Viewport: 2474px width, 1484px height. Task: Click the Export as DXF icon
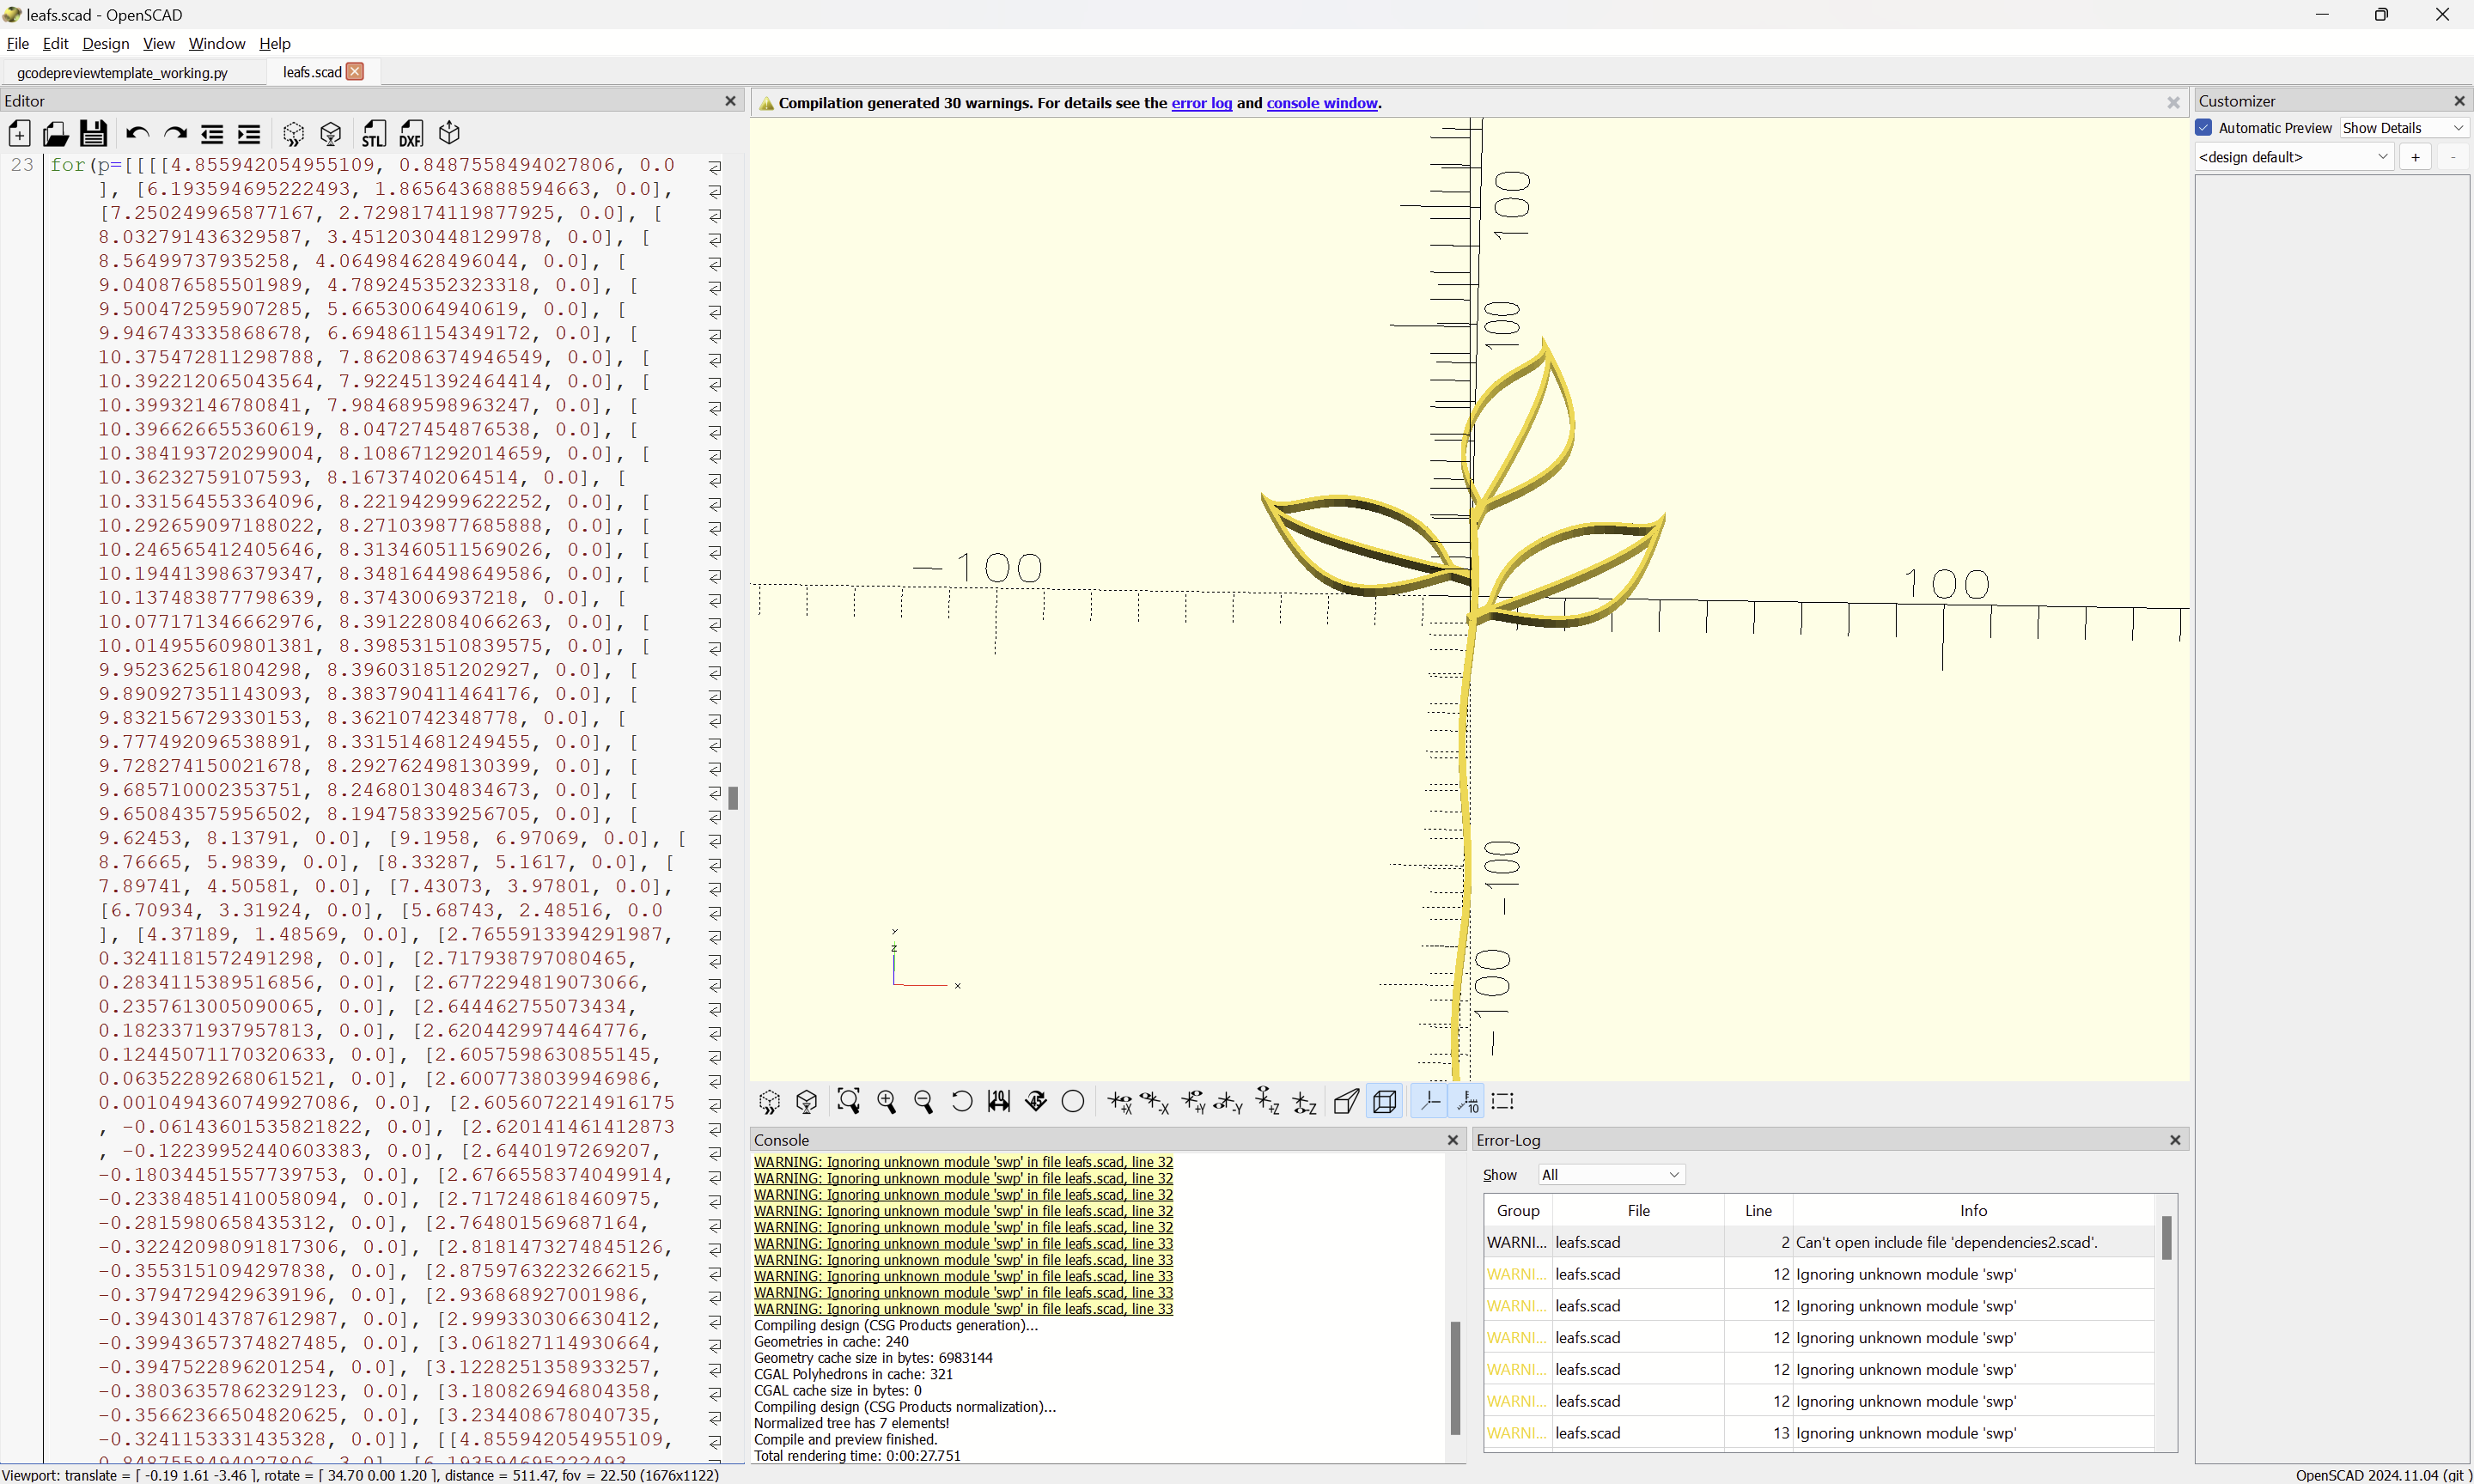[411, 134]
